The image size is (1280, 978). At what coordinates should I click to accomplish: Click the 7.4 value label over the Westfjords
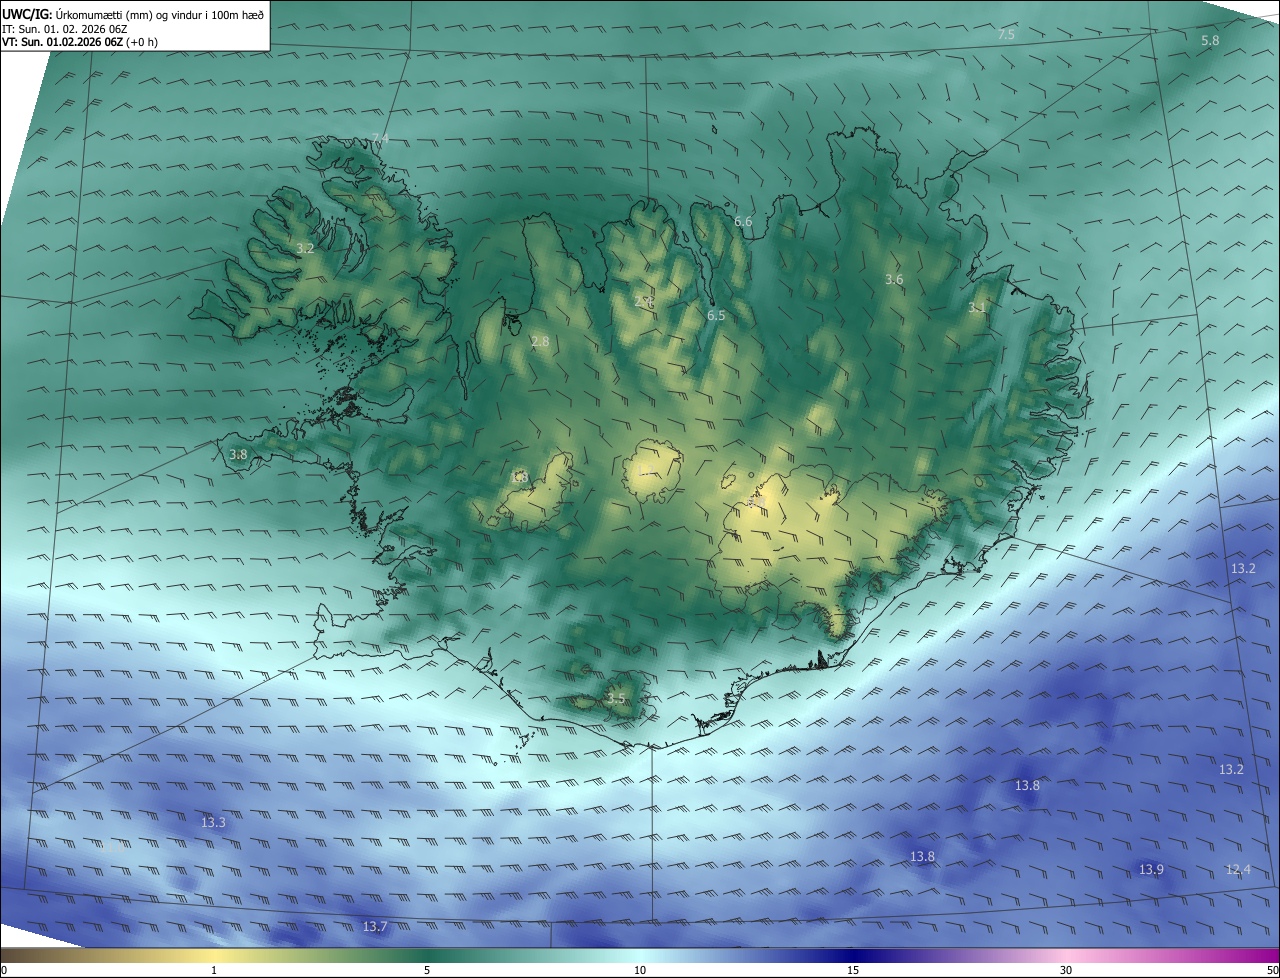[x=380, y=139]
